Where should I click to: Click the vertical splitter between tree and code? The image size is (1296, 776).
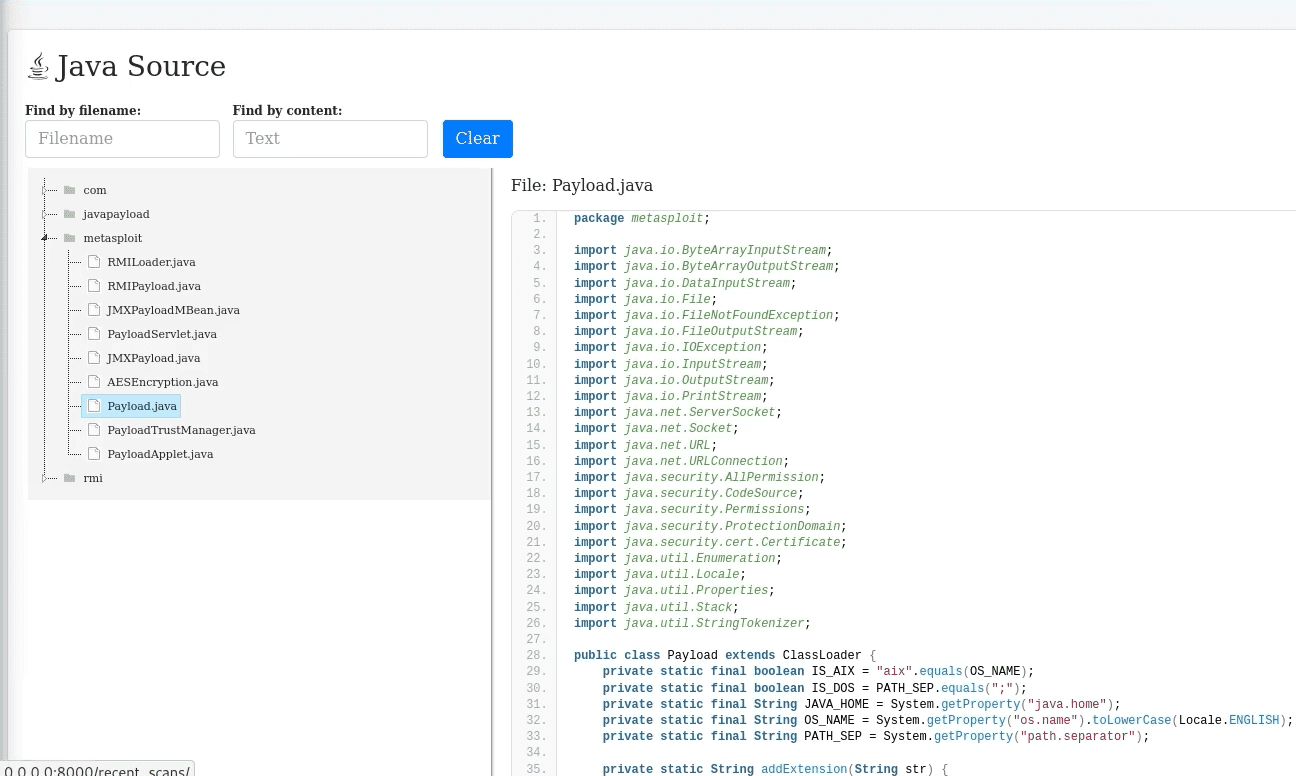(x=492, y=470)
